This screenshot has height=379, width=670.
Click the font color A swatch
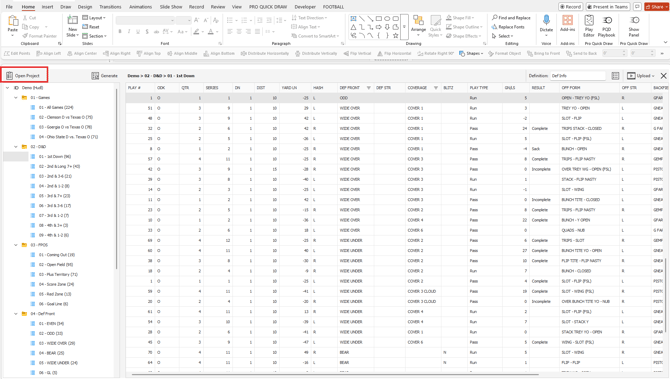[210, 32]
